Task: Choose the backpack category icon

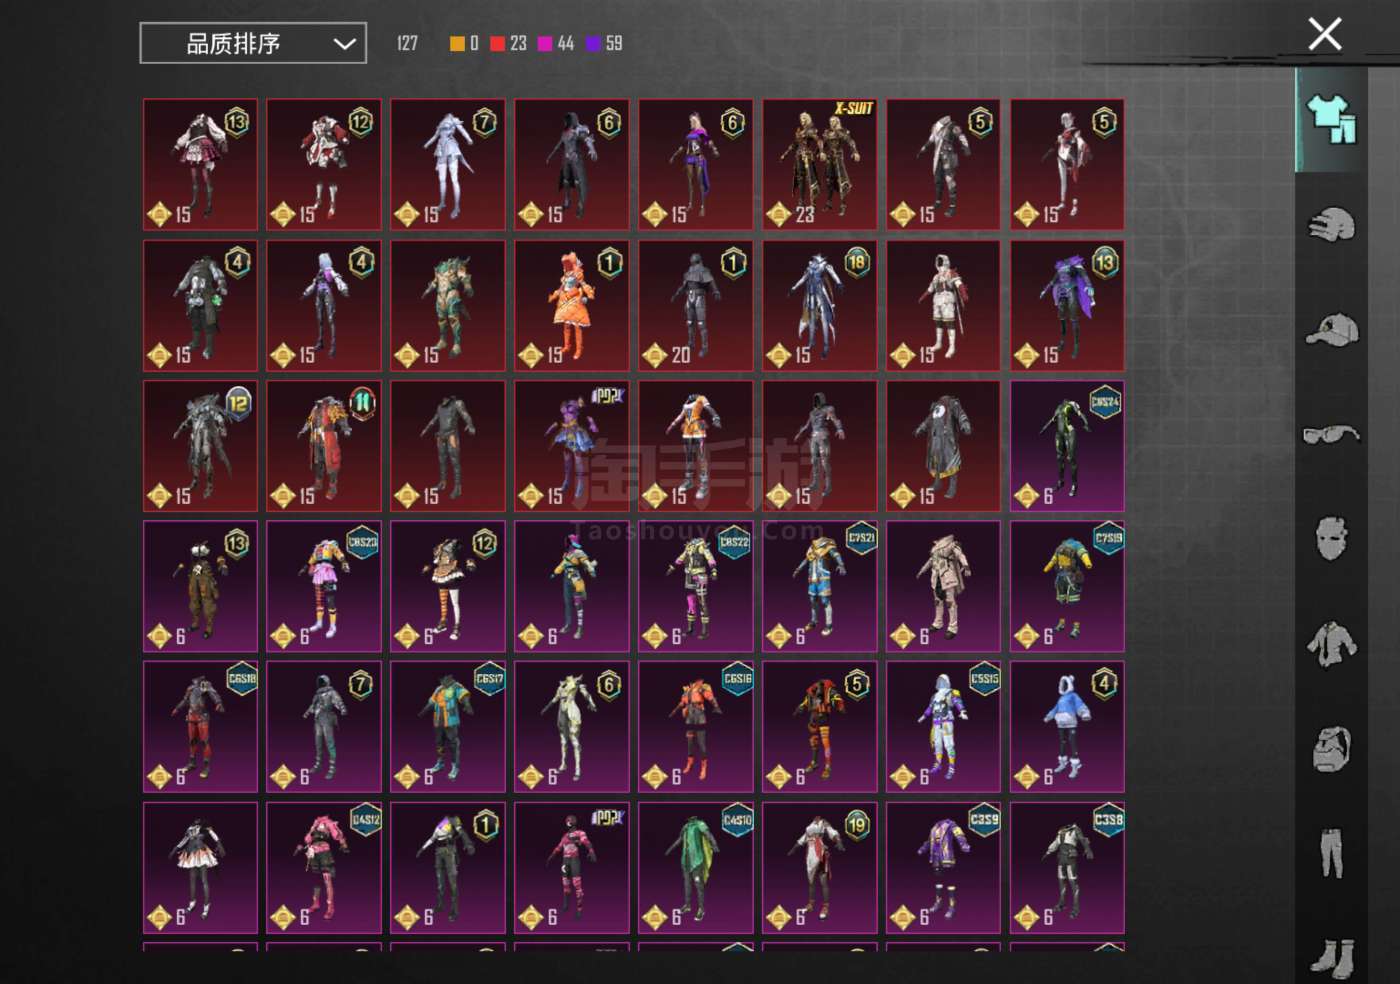Action: coord(1331,749)
